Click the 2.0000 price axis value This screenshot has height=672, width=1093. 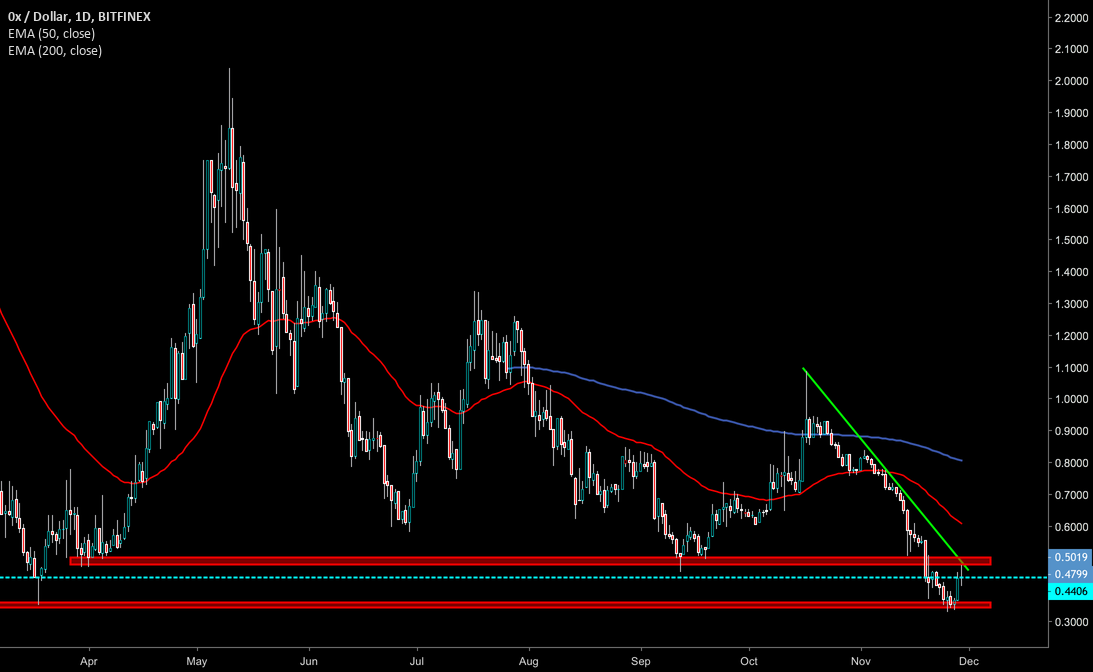click(x=1071, y=81)
